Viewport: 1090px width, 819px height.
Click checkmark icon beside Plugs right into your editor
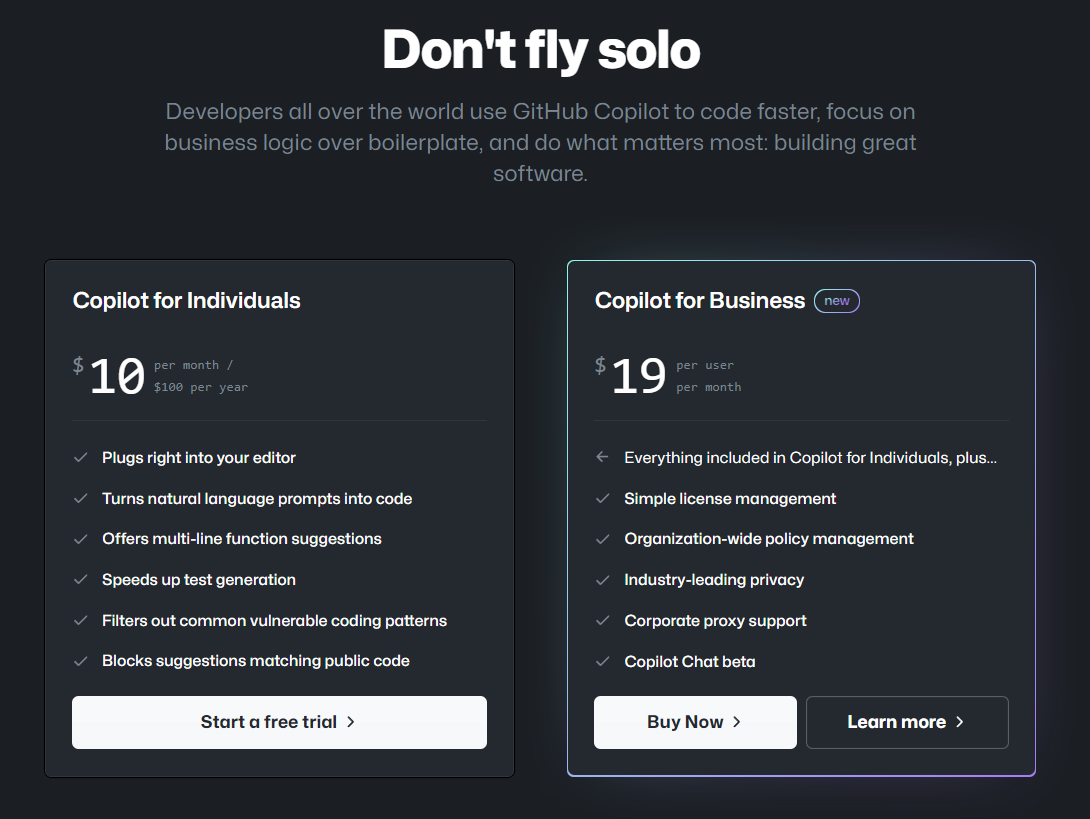81,457
